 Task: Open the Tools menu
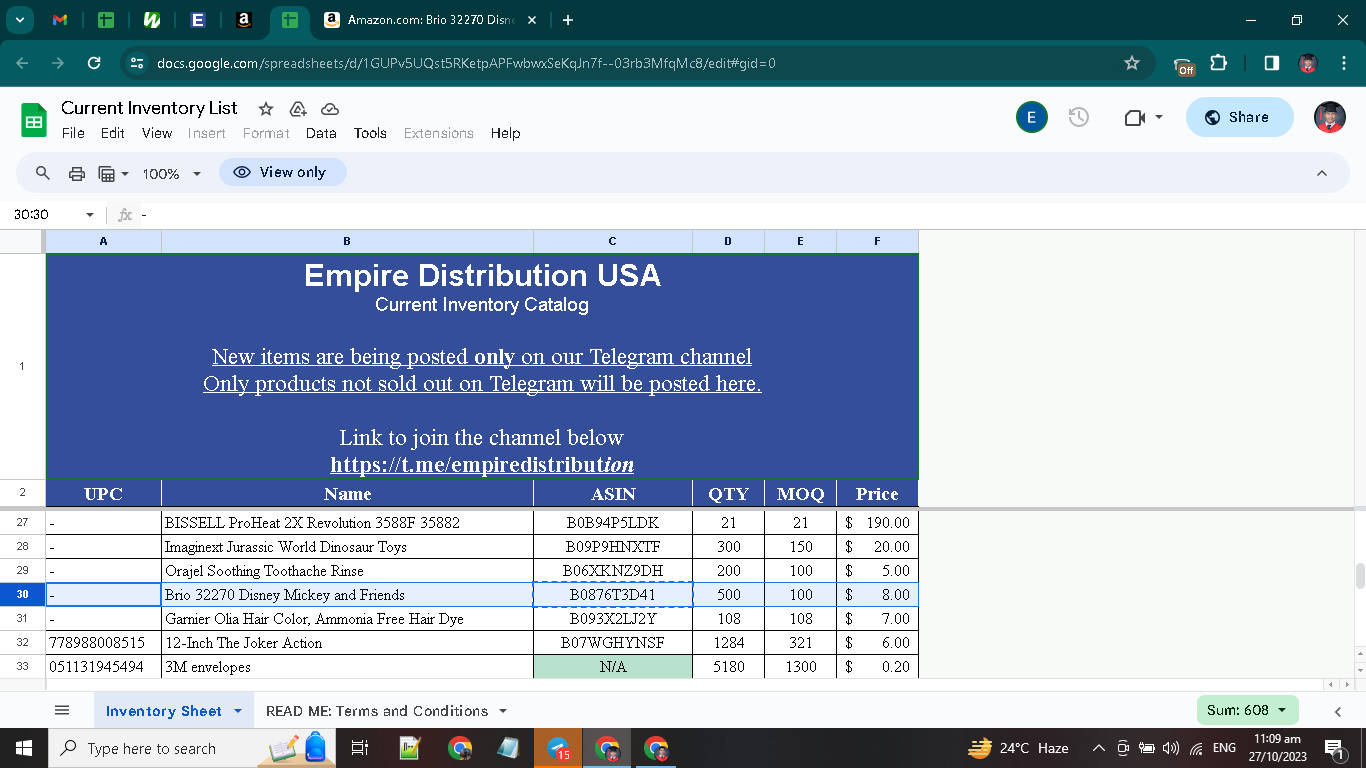[x=370, y=133]
